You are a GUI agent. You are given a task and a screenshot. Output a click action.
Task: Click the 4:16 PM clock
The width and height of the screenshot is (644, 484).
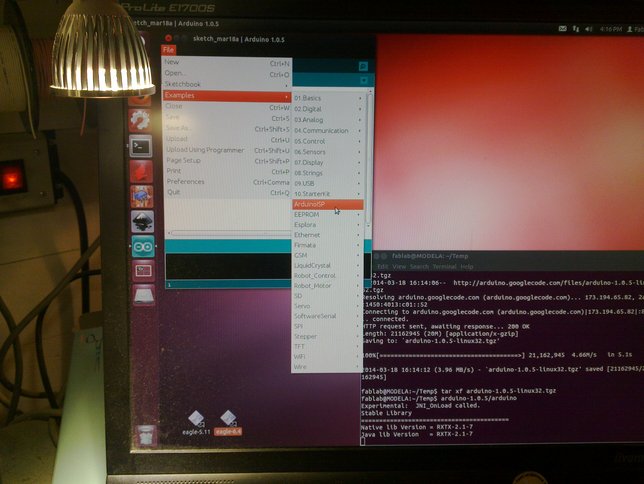pos(611,29)
